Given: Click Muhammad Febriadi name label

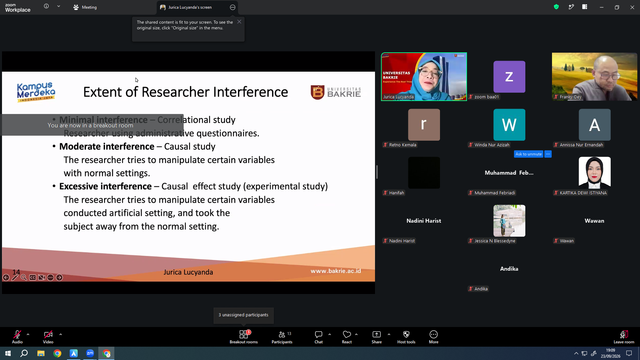Looking at the screenshot, I should click(494, 193).
